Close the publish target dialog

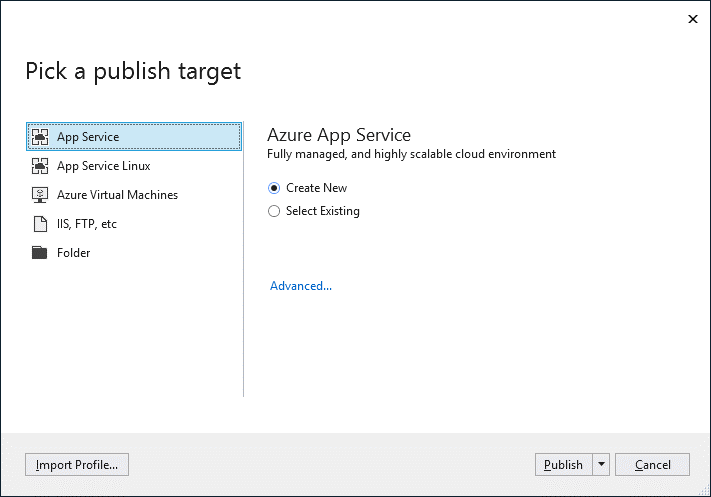click(x=692, y=19)
